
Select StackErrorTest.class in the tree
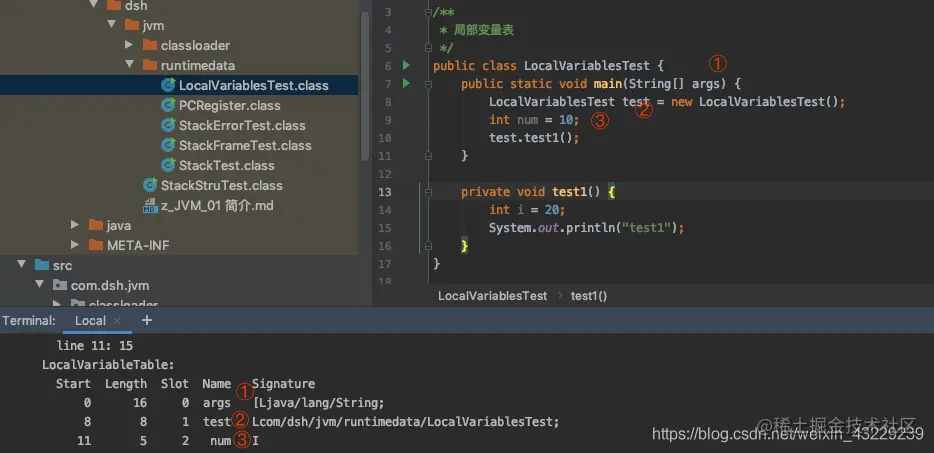(x=242, y=125)
